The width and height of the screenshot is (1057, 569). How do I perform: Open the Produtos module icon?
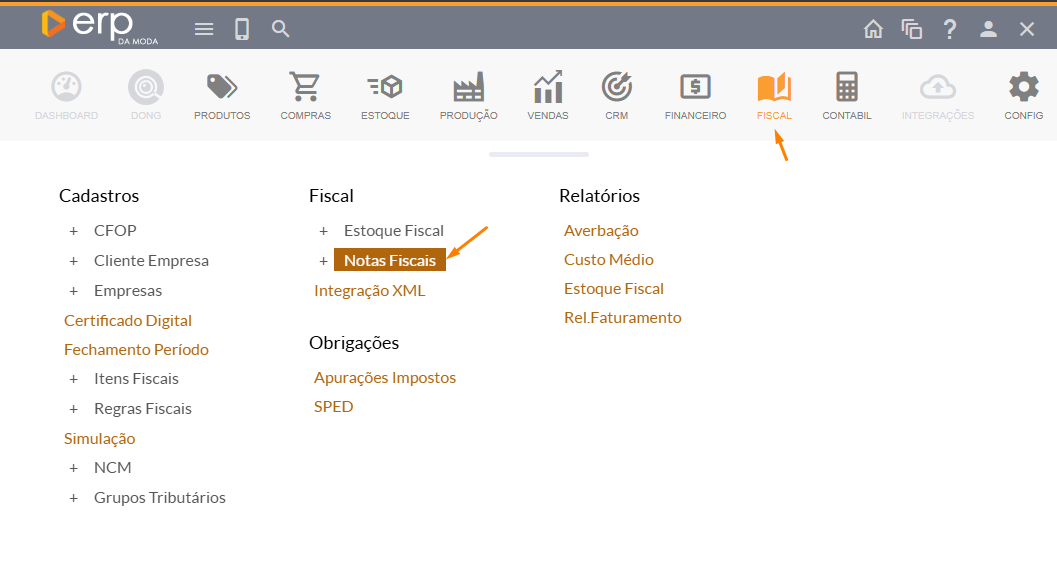222,89
